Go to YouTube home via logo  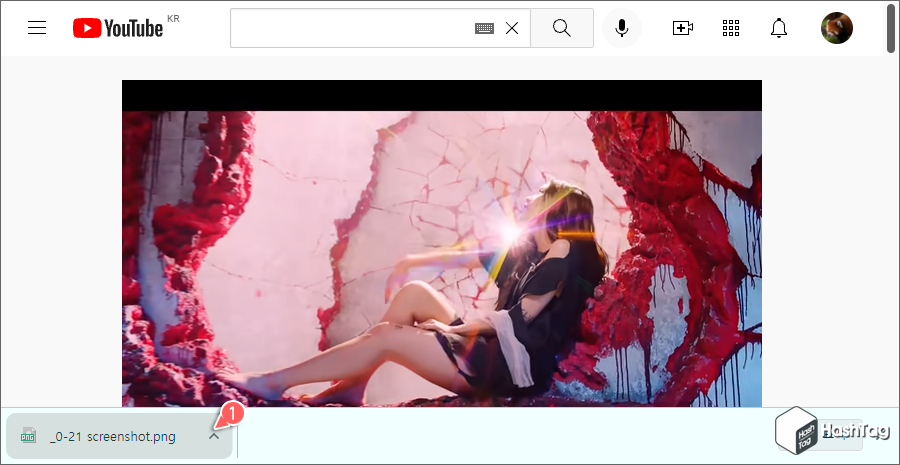pos(118,28)
